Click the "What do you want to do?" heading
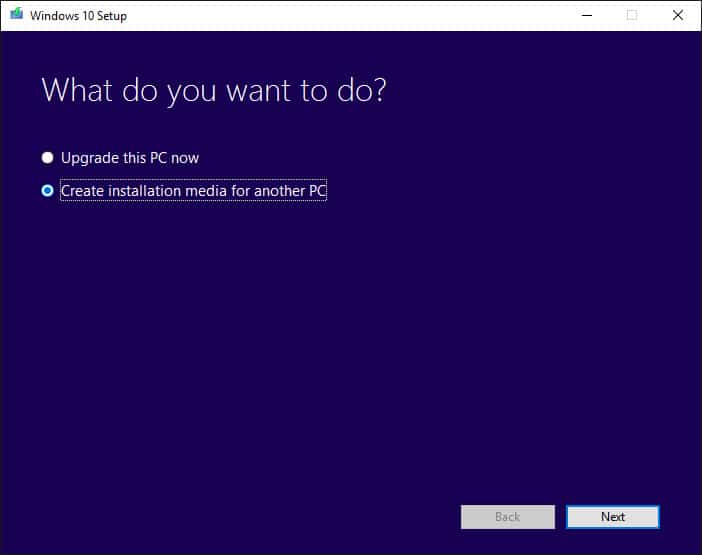This screenshot has width=702, height=555. pyautogui.click(x=213, y=91)
